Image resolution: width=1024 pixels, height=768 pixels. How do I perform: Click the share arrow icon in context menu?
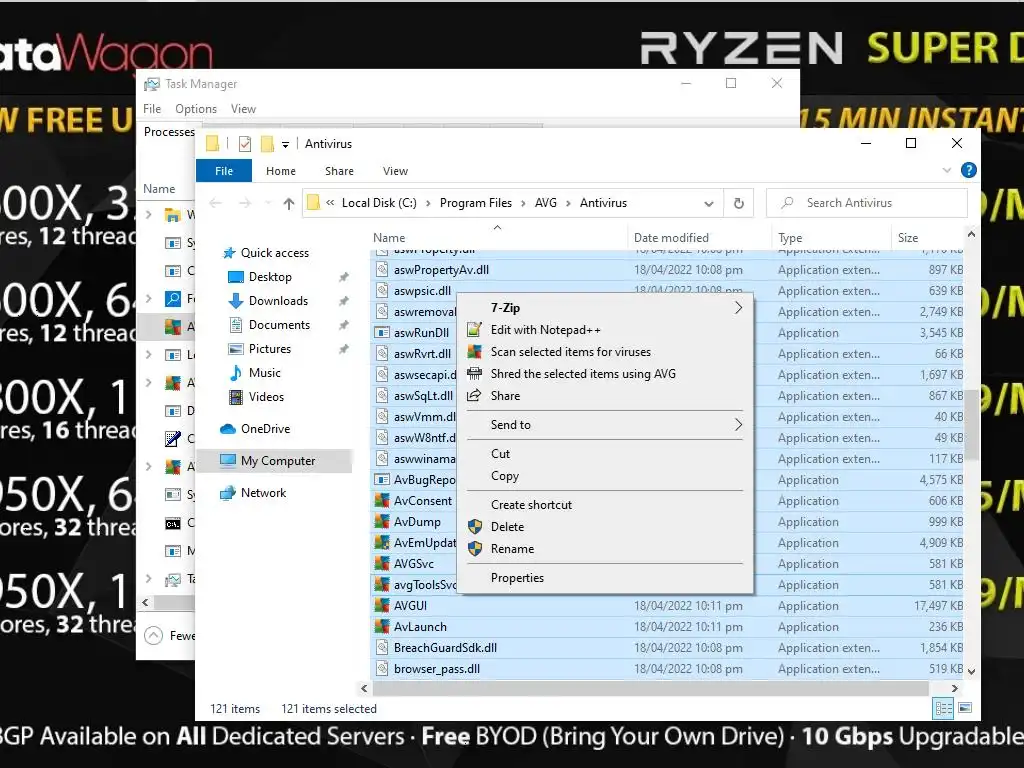click(x=475, y=396)
